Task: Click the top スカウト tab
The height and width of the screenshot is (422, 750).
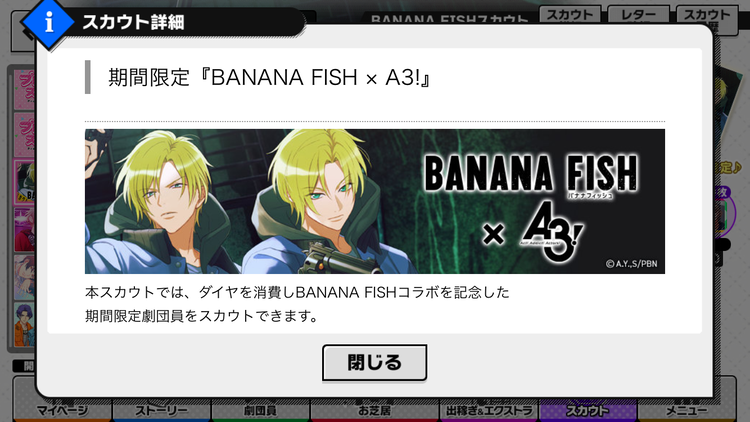Action: click(570, 15)
